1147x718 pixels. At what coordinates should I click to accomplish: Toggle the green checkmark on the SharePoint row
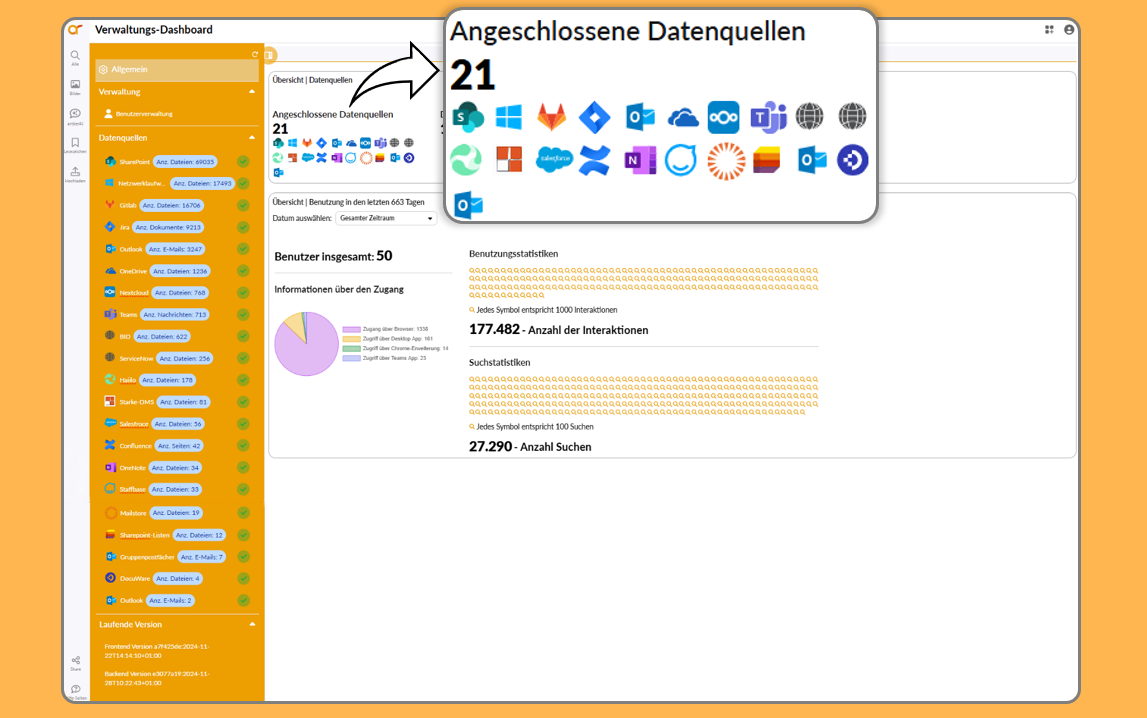243,162
